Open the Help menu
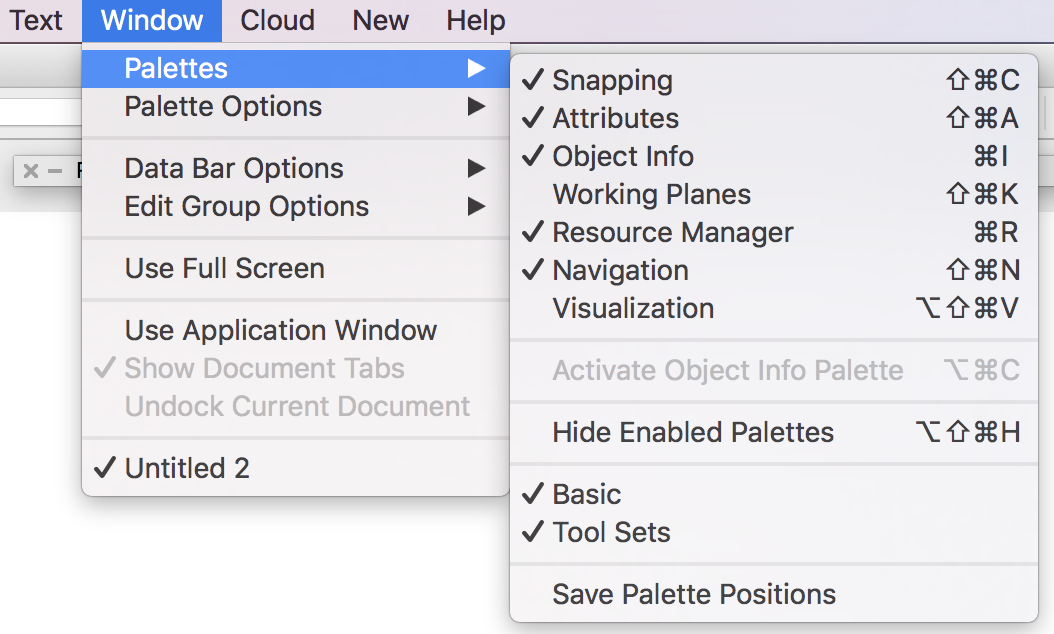Screen dimensions: 1054x634 pyautogui.click(x=475, y=20)
